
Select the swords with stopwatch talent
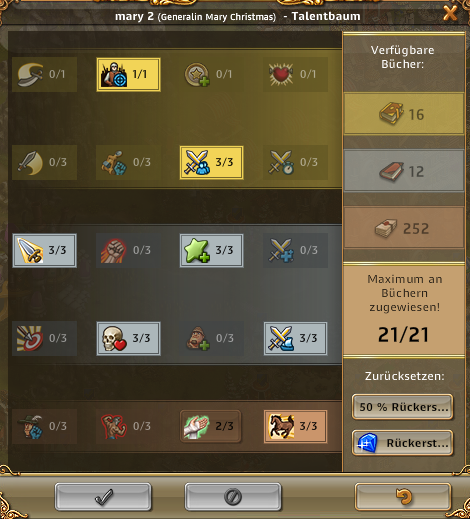click(295, 162)
